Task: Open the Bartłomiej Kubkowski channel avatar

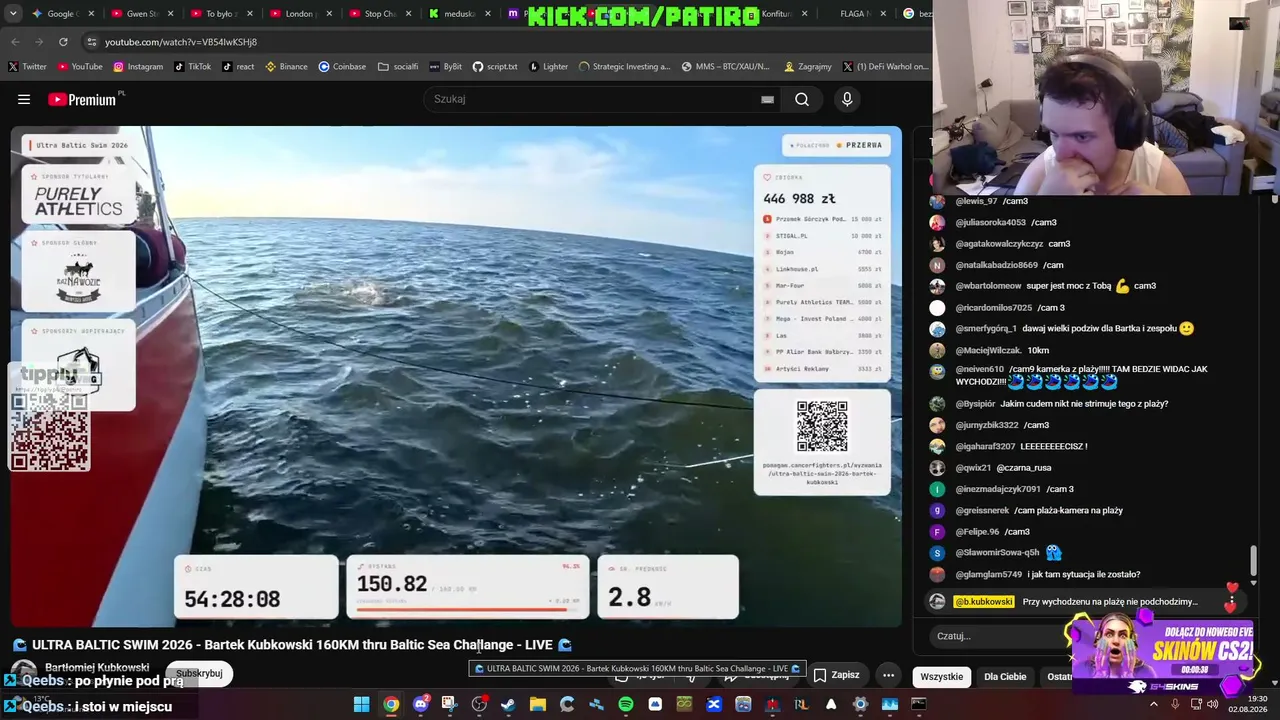Action: pos(23,673)
